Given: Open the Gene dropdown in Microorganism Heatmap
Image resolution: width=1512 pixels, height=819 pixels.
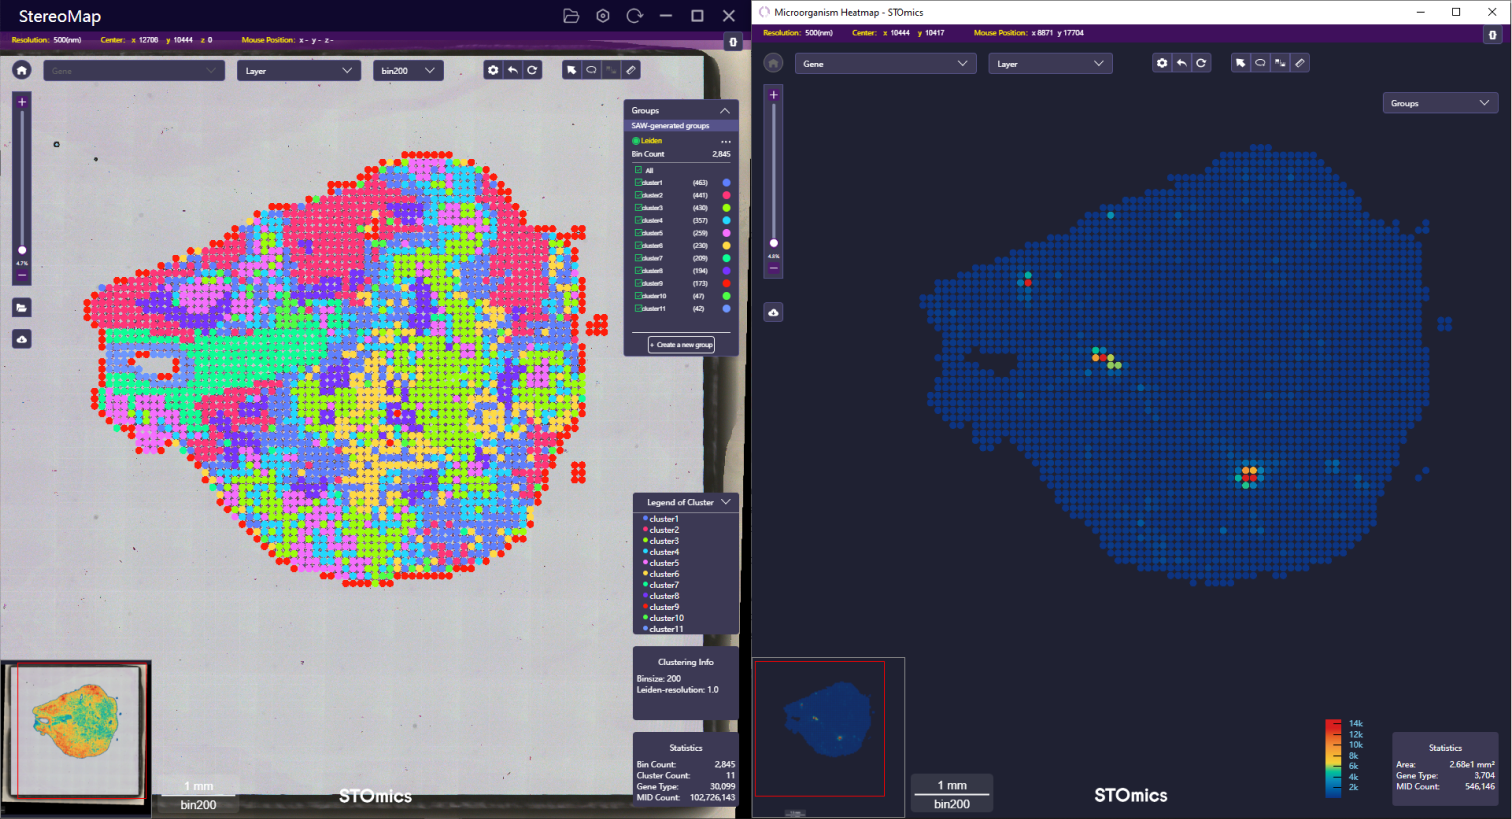Looking at the screenshot, I should [x=884, y=64].
